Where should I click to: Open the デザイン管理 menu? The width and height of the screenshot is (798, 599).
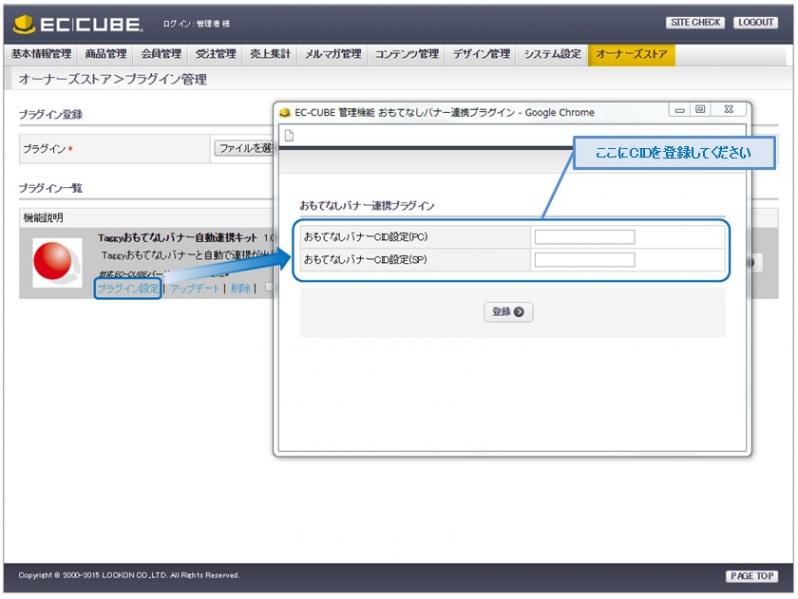tap(481, 54)
